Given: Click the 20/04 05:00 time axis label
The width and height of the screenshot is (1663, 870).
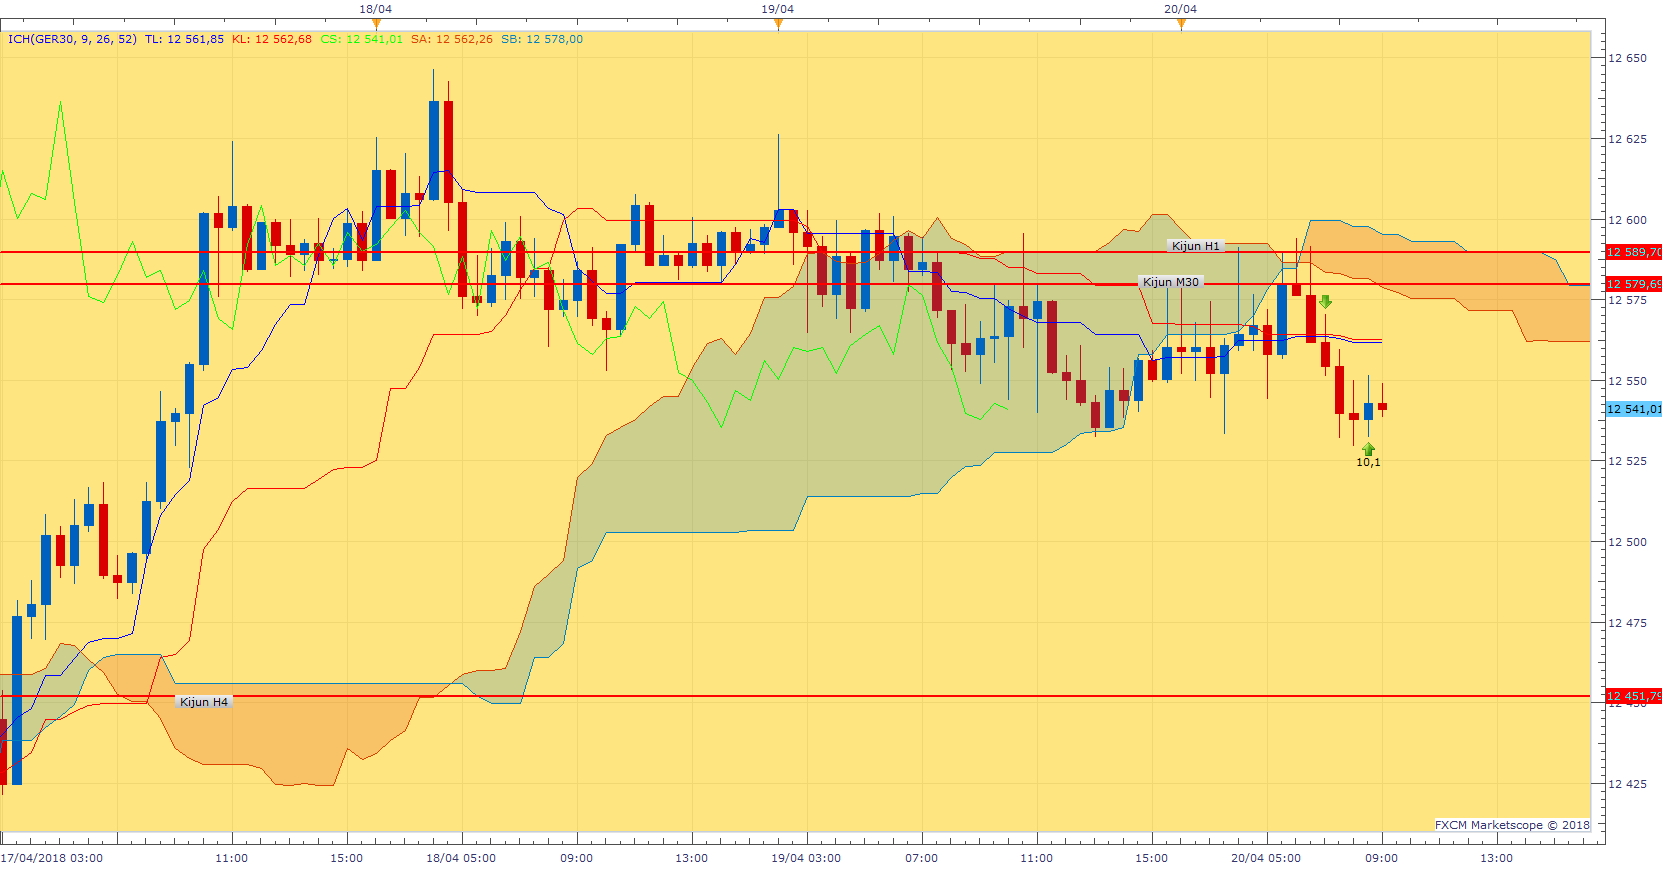Looking at the screenshot, I should 1266,858.
